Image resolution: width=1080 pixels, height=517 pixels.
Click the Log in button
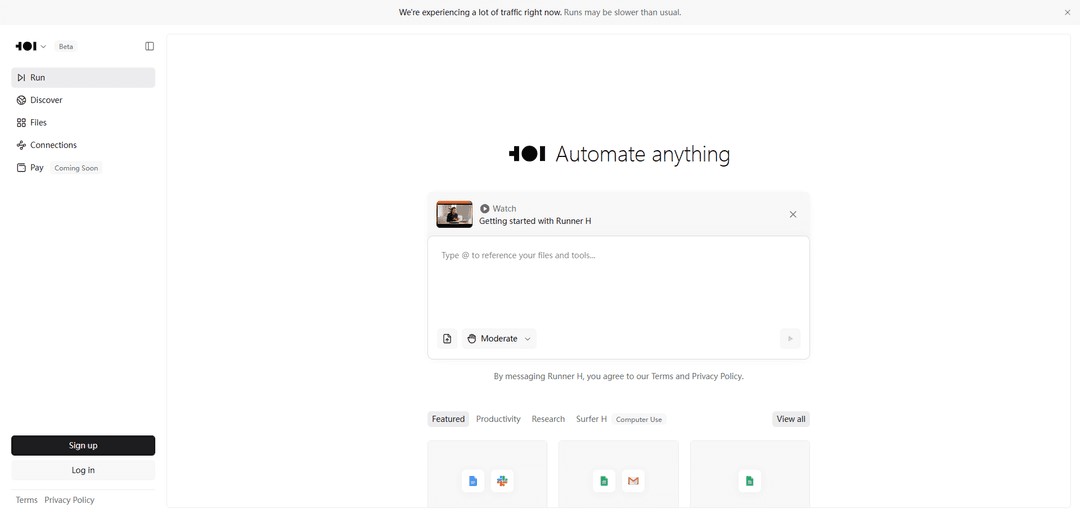point(83,470)
